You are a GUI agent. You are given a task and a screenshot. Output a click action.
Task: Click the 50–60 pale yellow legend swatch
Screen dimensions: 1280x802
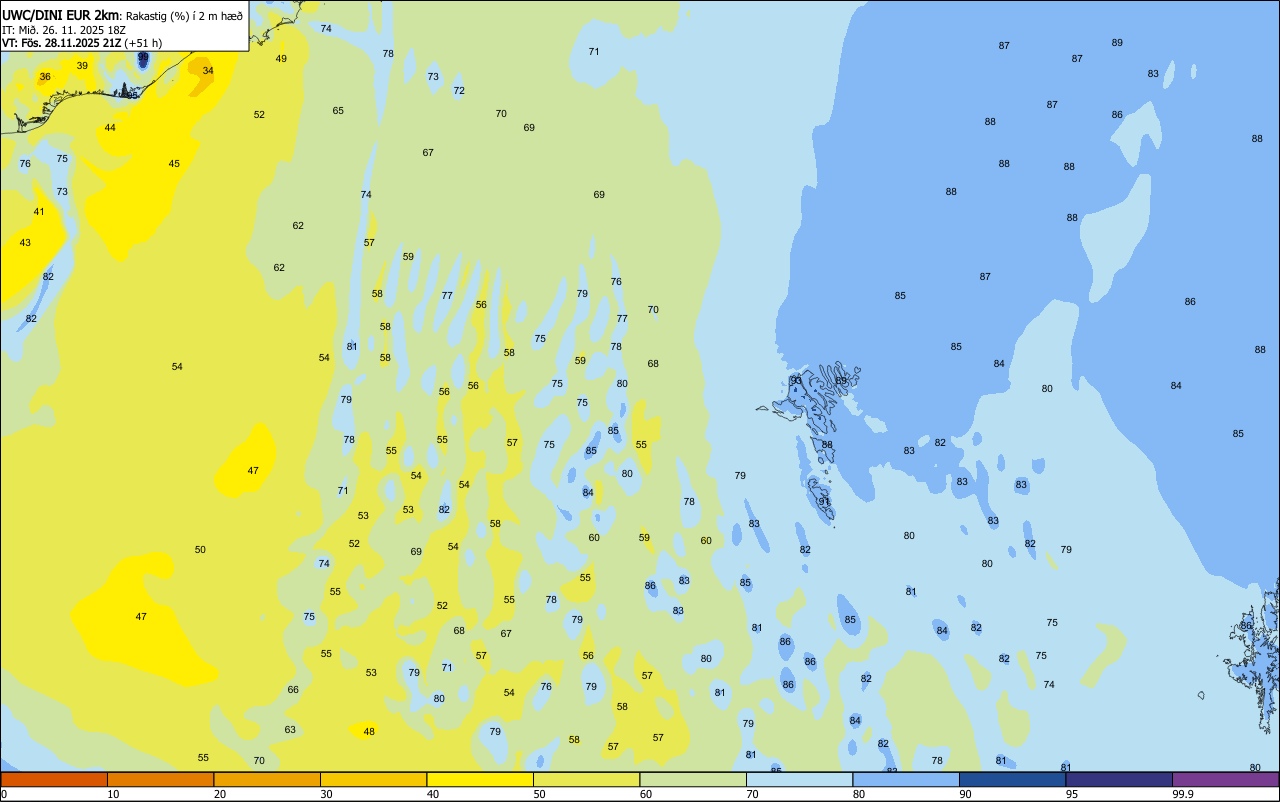pyautogui.click(x=587, y=779)
